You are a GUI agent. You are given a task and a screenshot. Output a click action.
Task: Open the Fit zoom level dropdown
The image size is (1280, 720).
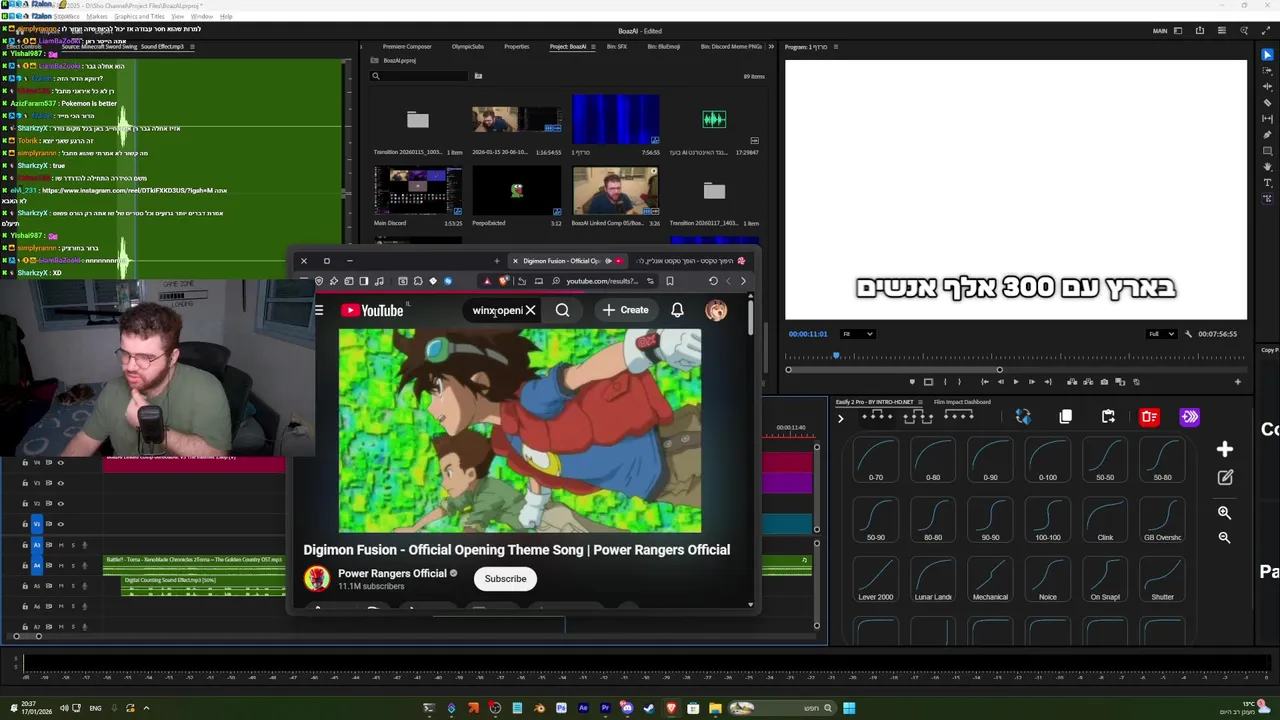(857, 334)
